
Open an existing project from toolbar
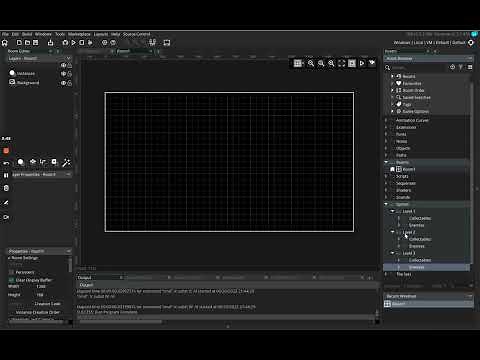[x=27, y=43]
